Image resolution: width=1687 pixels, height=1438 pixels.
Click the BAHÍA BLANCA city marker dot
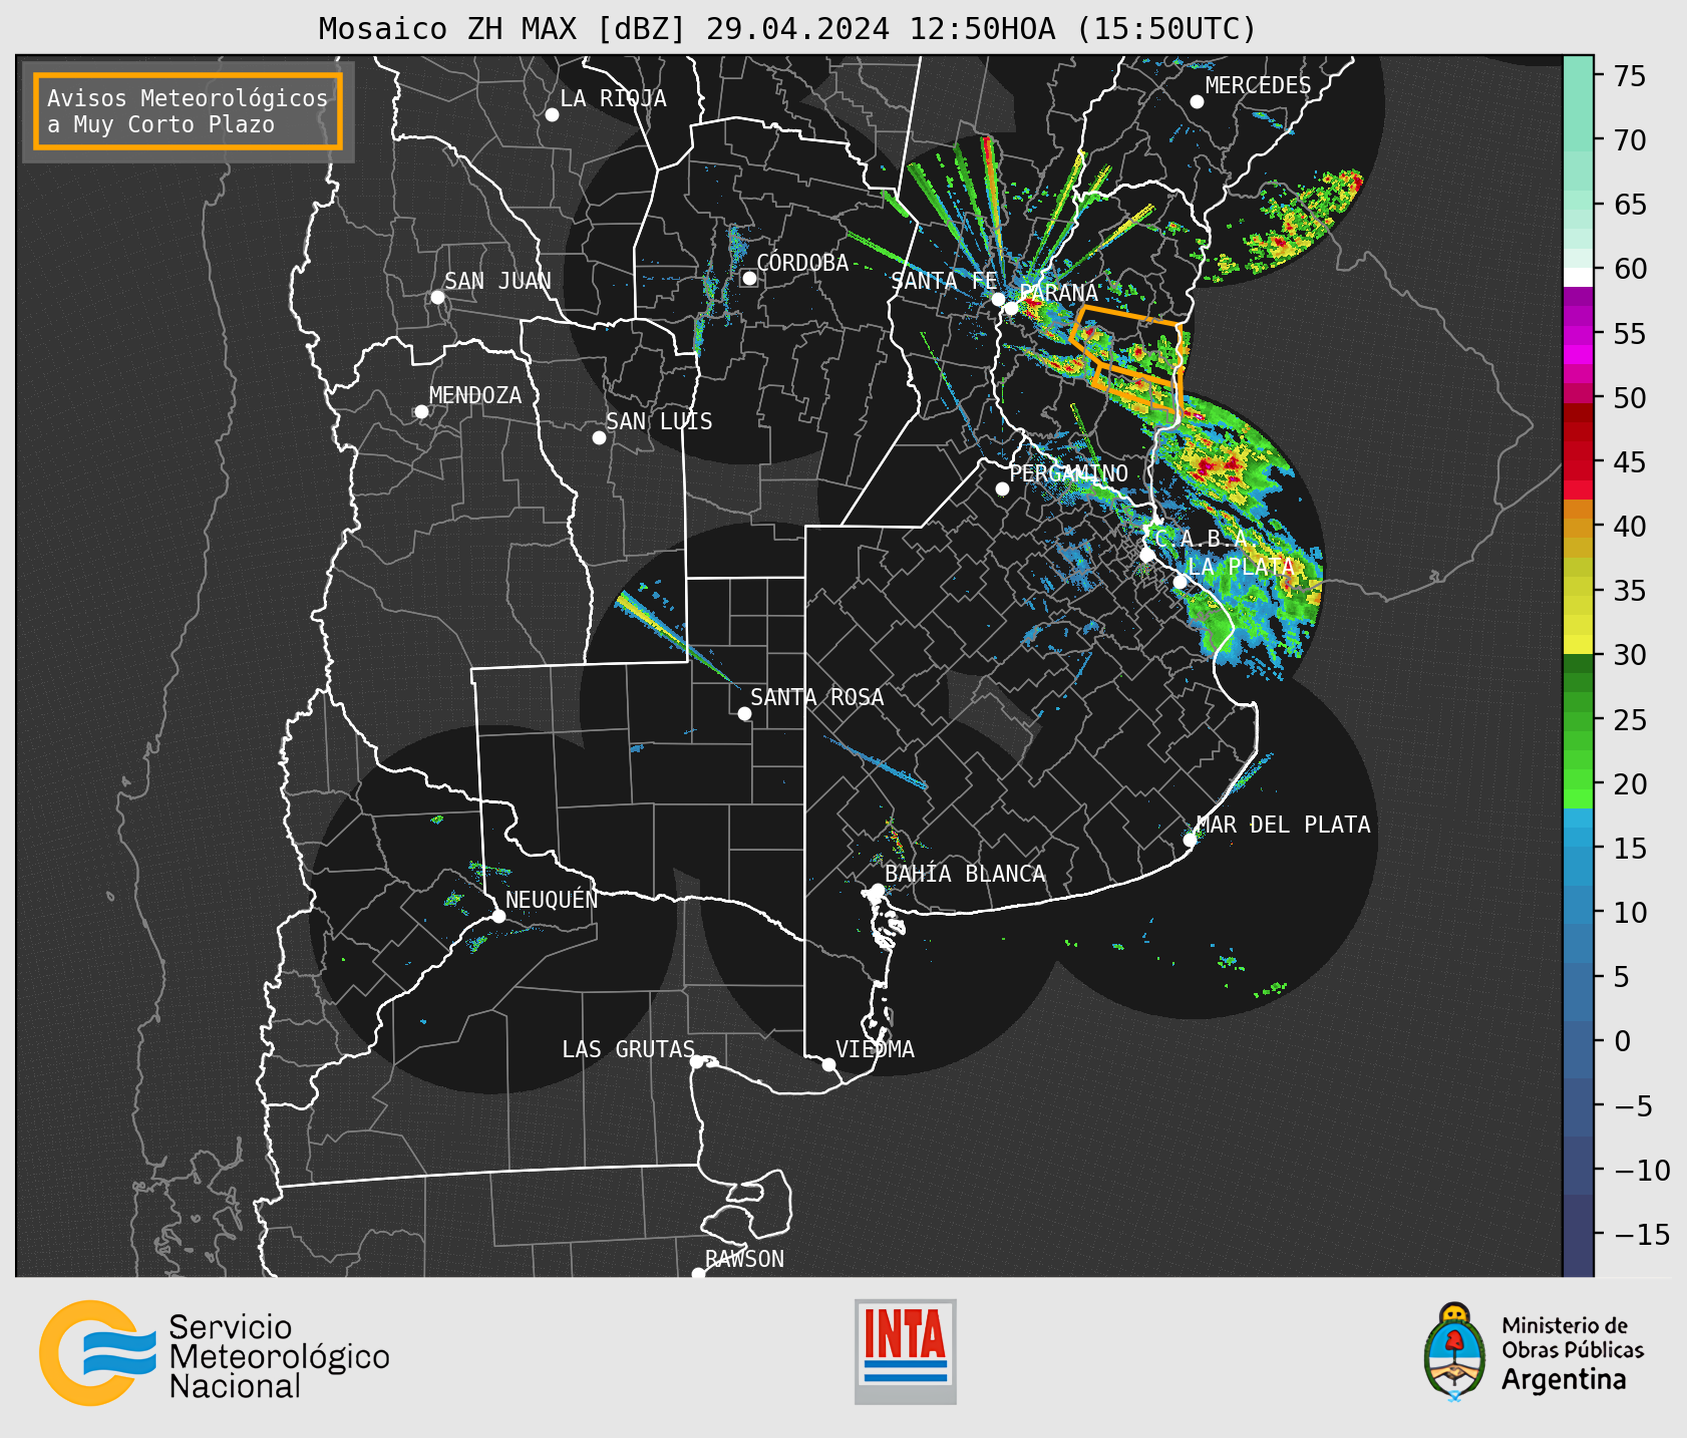click(877, 890)
